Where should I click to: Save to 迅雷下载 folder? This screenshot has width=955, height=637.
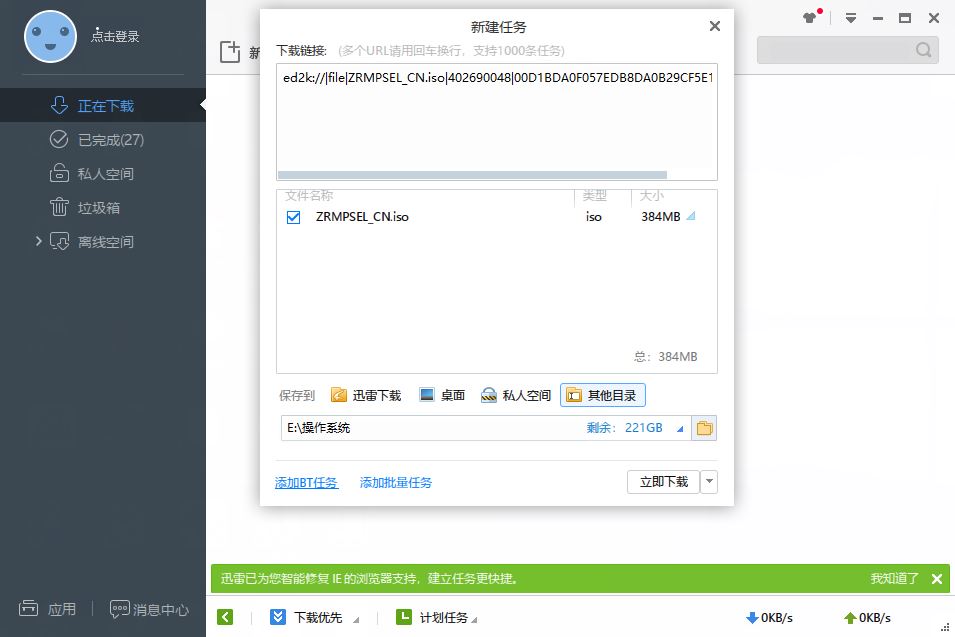[x=366, y=395]
